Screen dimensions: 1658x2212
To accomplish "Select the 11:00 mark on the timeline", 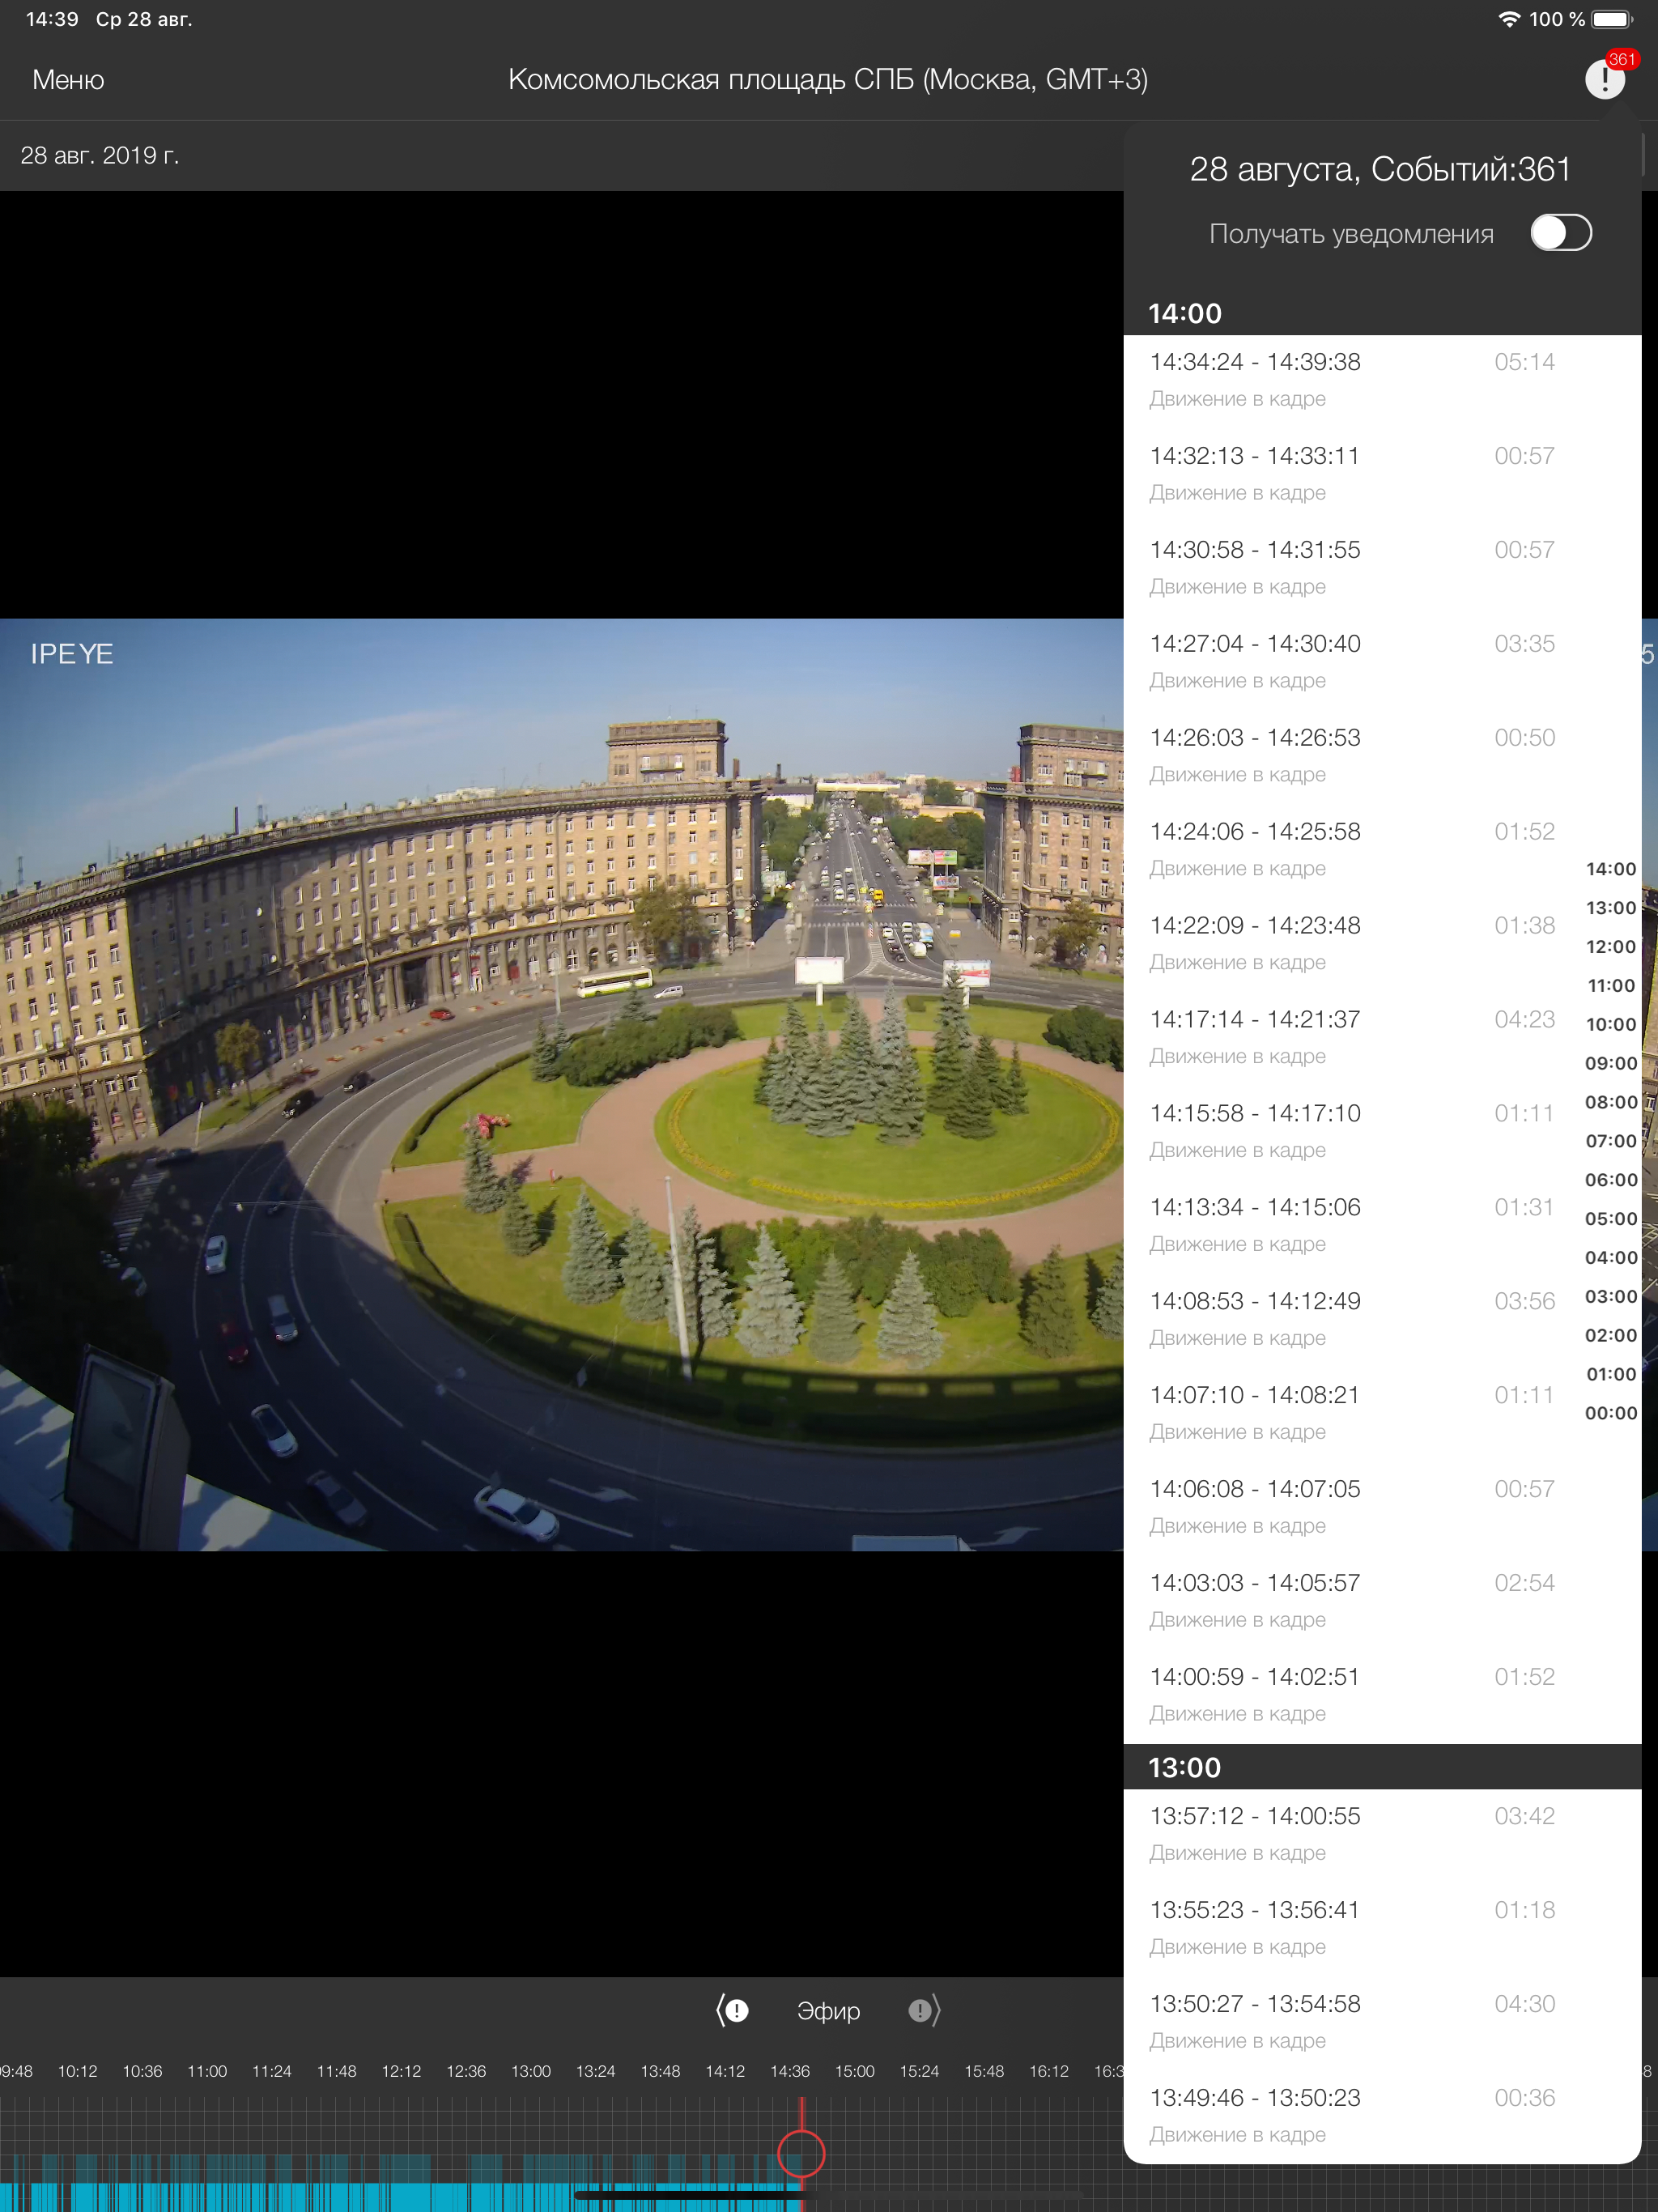I will click(x=207, y=2071).
